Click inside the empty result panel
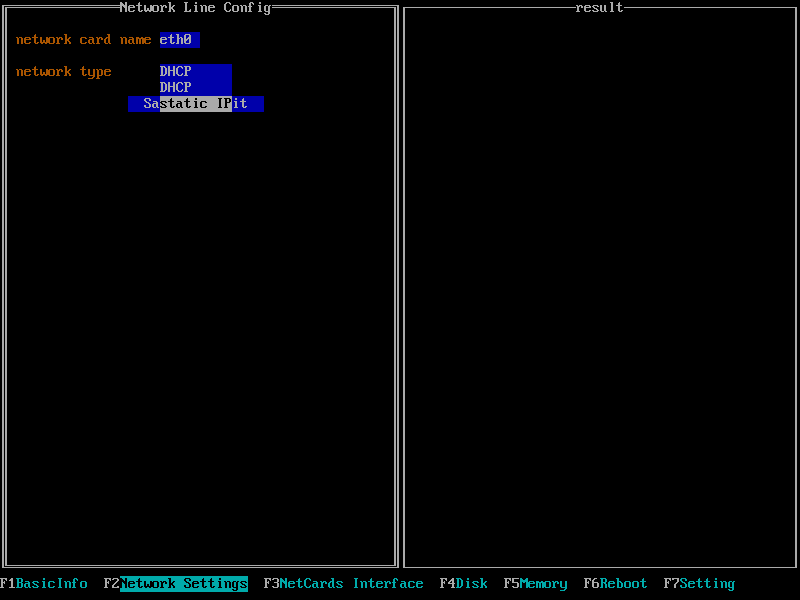This screenshot has width=800, height=600. coord(598,300)
